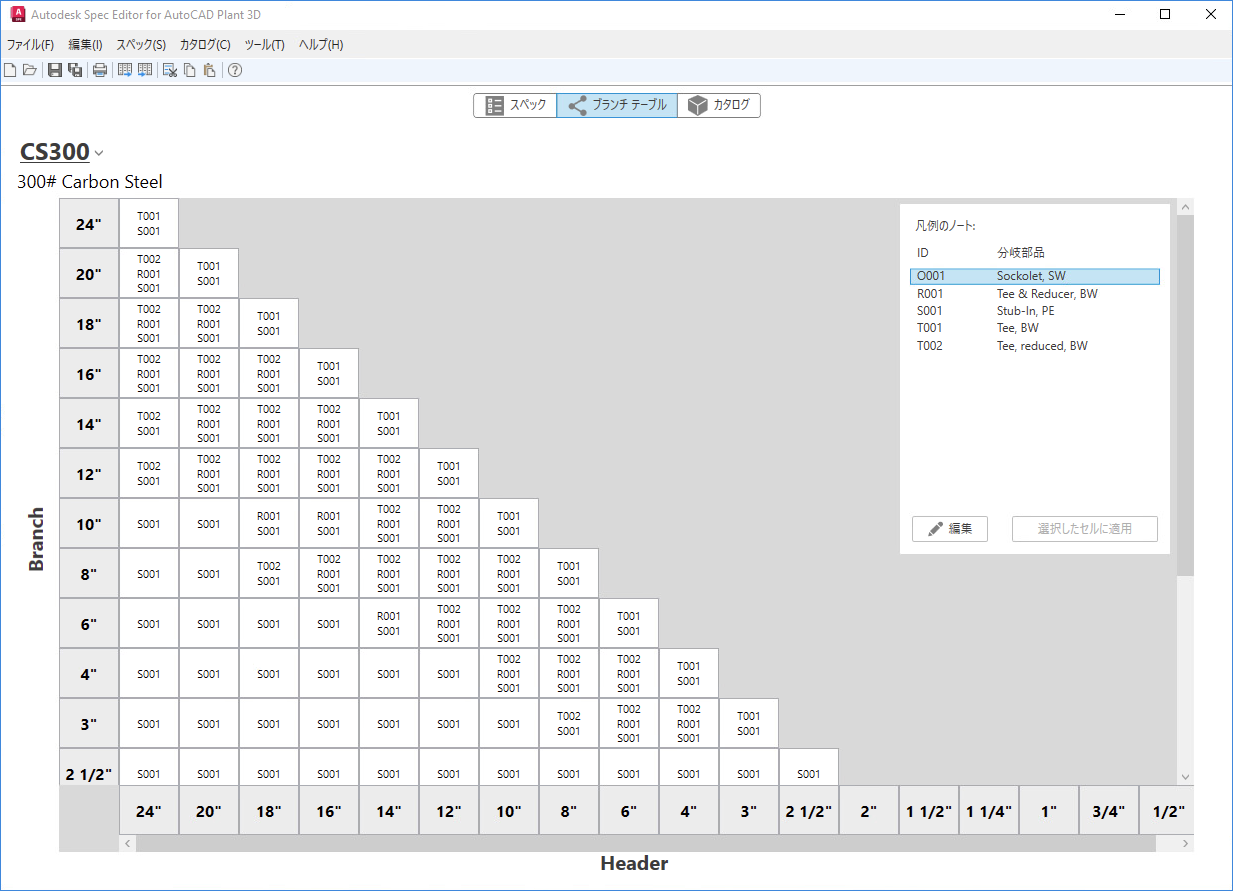This screenshot has height=891, width=1233.
Task: Switch to the スペック tab
Action: pyautogui.click(x=515, y=105)
